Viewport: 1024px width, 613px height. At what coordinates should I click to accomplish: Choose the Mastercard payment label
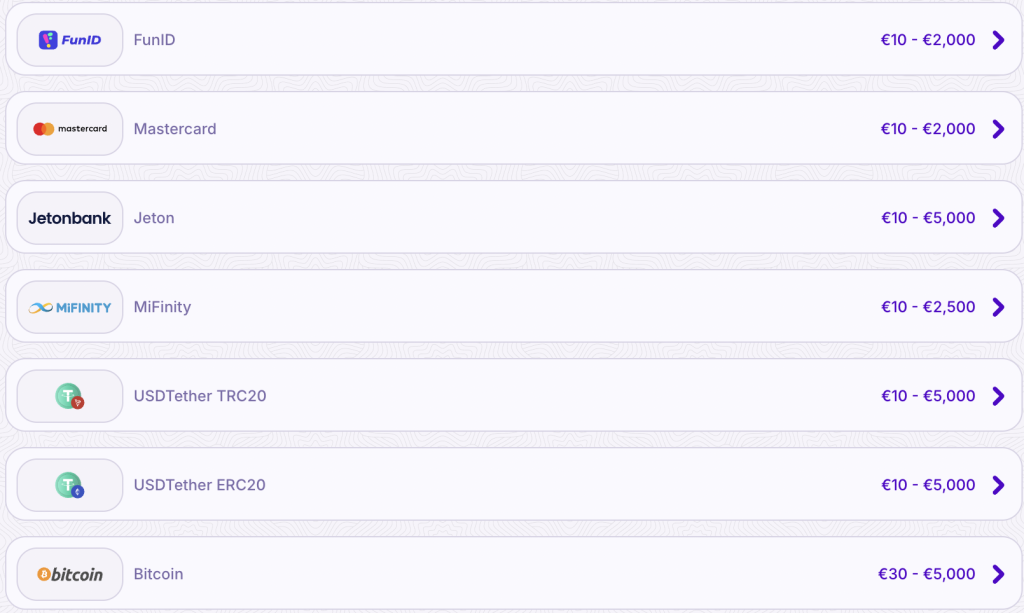click(x=175, y=129)
